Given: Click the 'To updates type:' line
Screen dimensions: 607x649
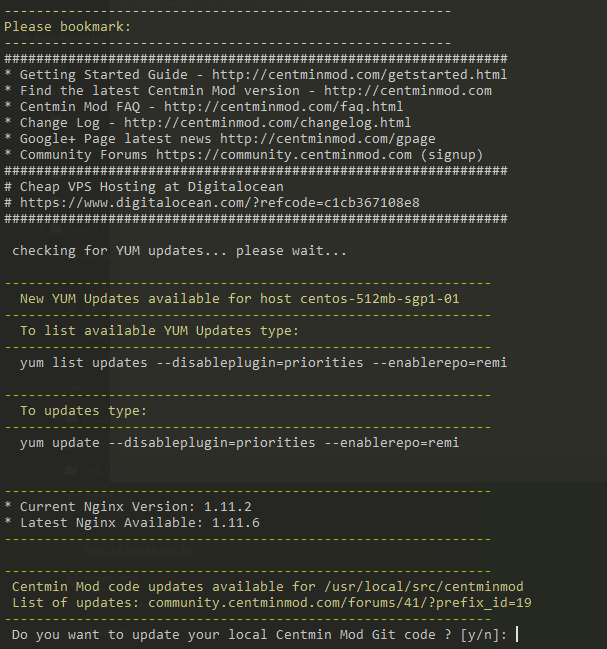Looking at the screenshot, I should point(83,411).
